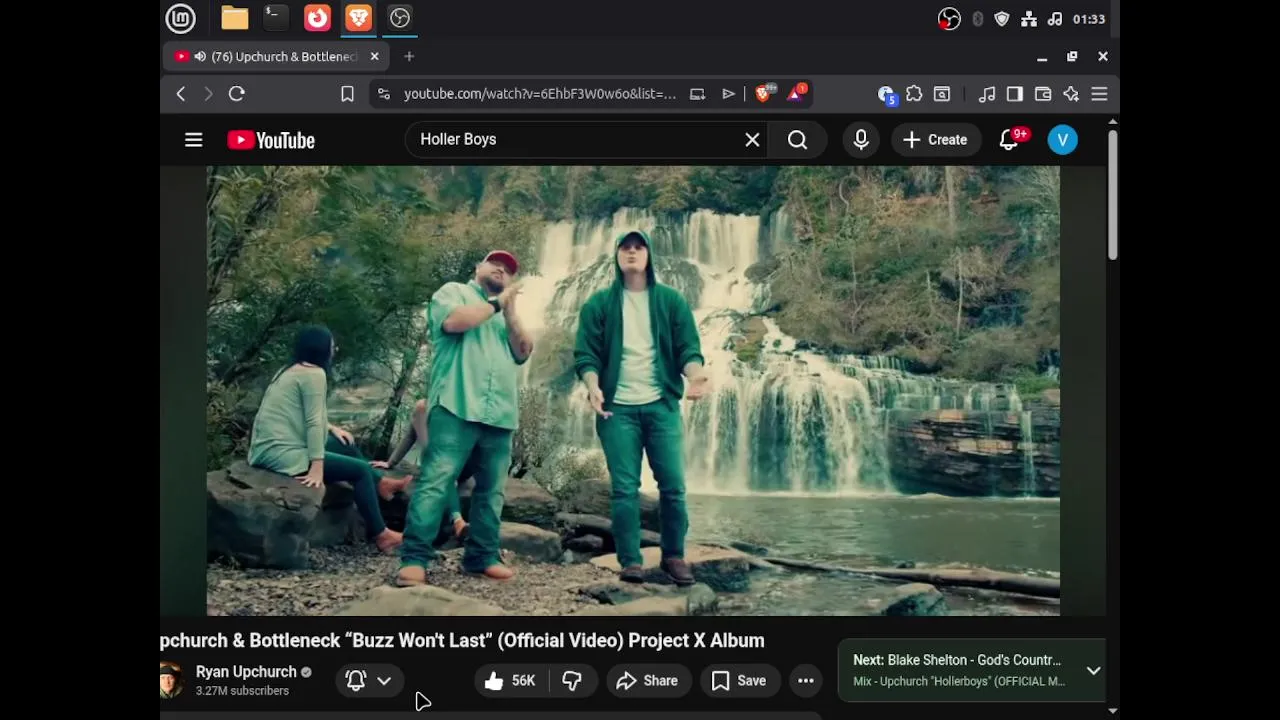Share this video

(x=648, y=681)
